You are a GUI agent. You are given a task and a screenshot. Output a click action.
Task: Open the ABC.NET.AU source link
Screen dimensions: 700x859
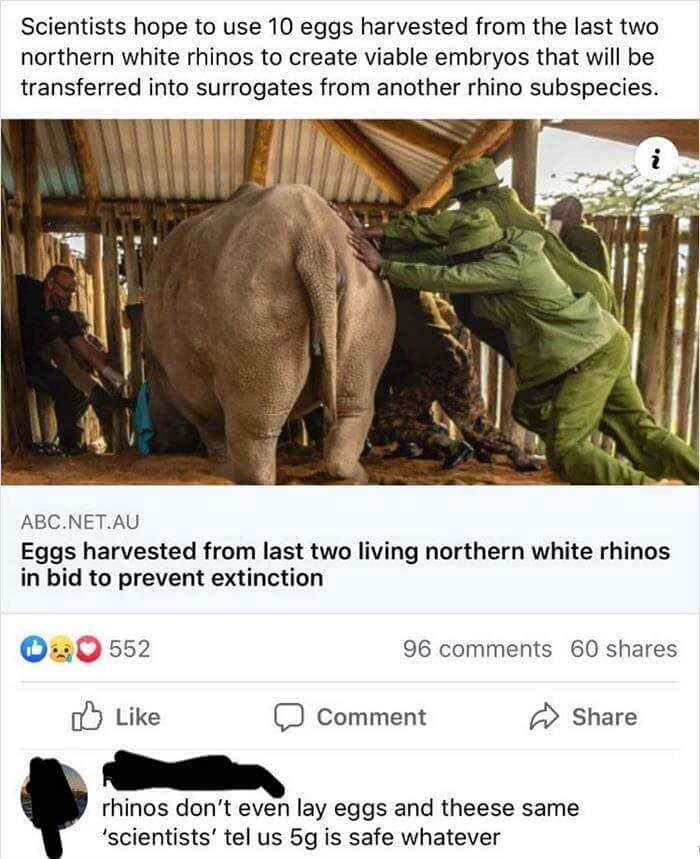80,522
